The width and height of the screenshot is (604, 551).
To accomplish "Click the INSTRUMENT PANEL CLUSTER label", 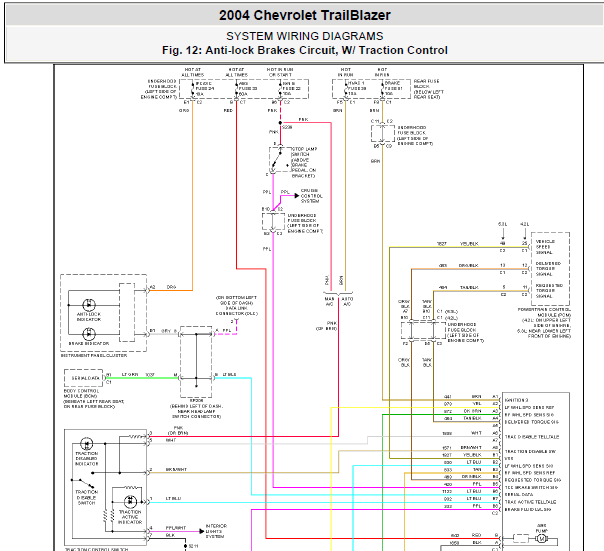I will (94, 355).
